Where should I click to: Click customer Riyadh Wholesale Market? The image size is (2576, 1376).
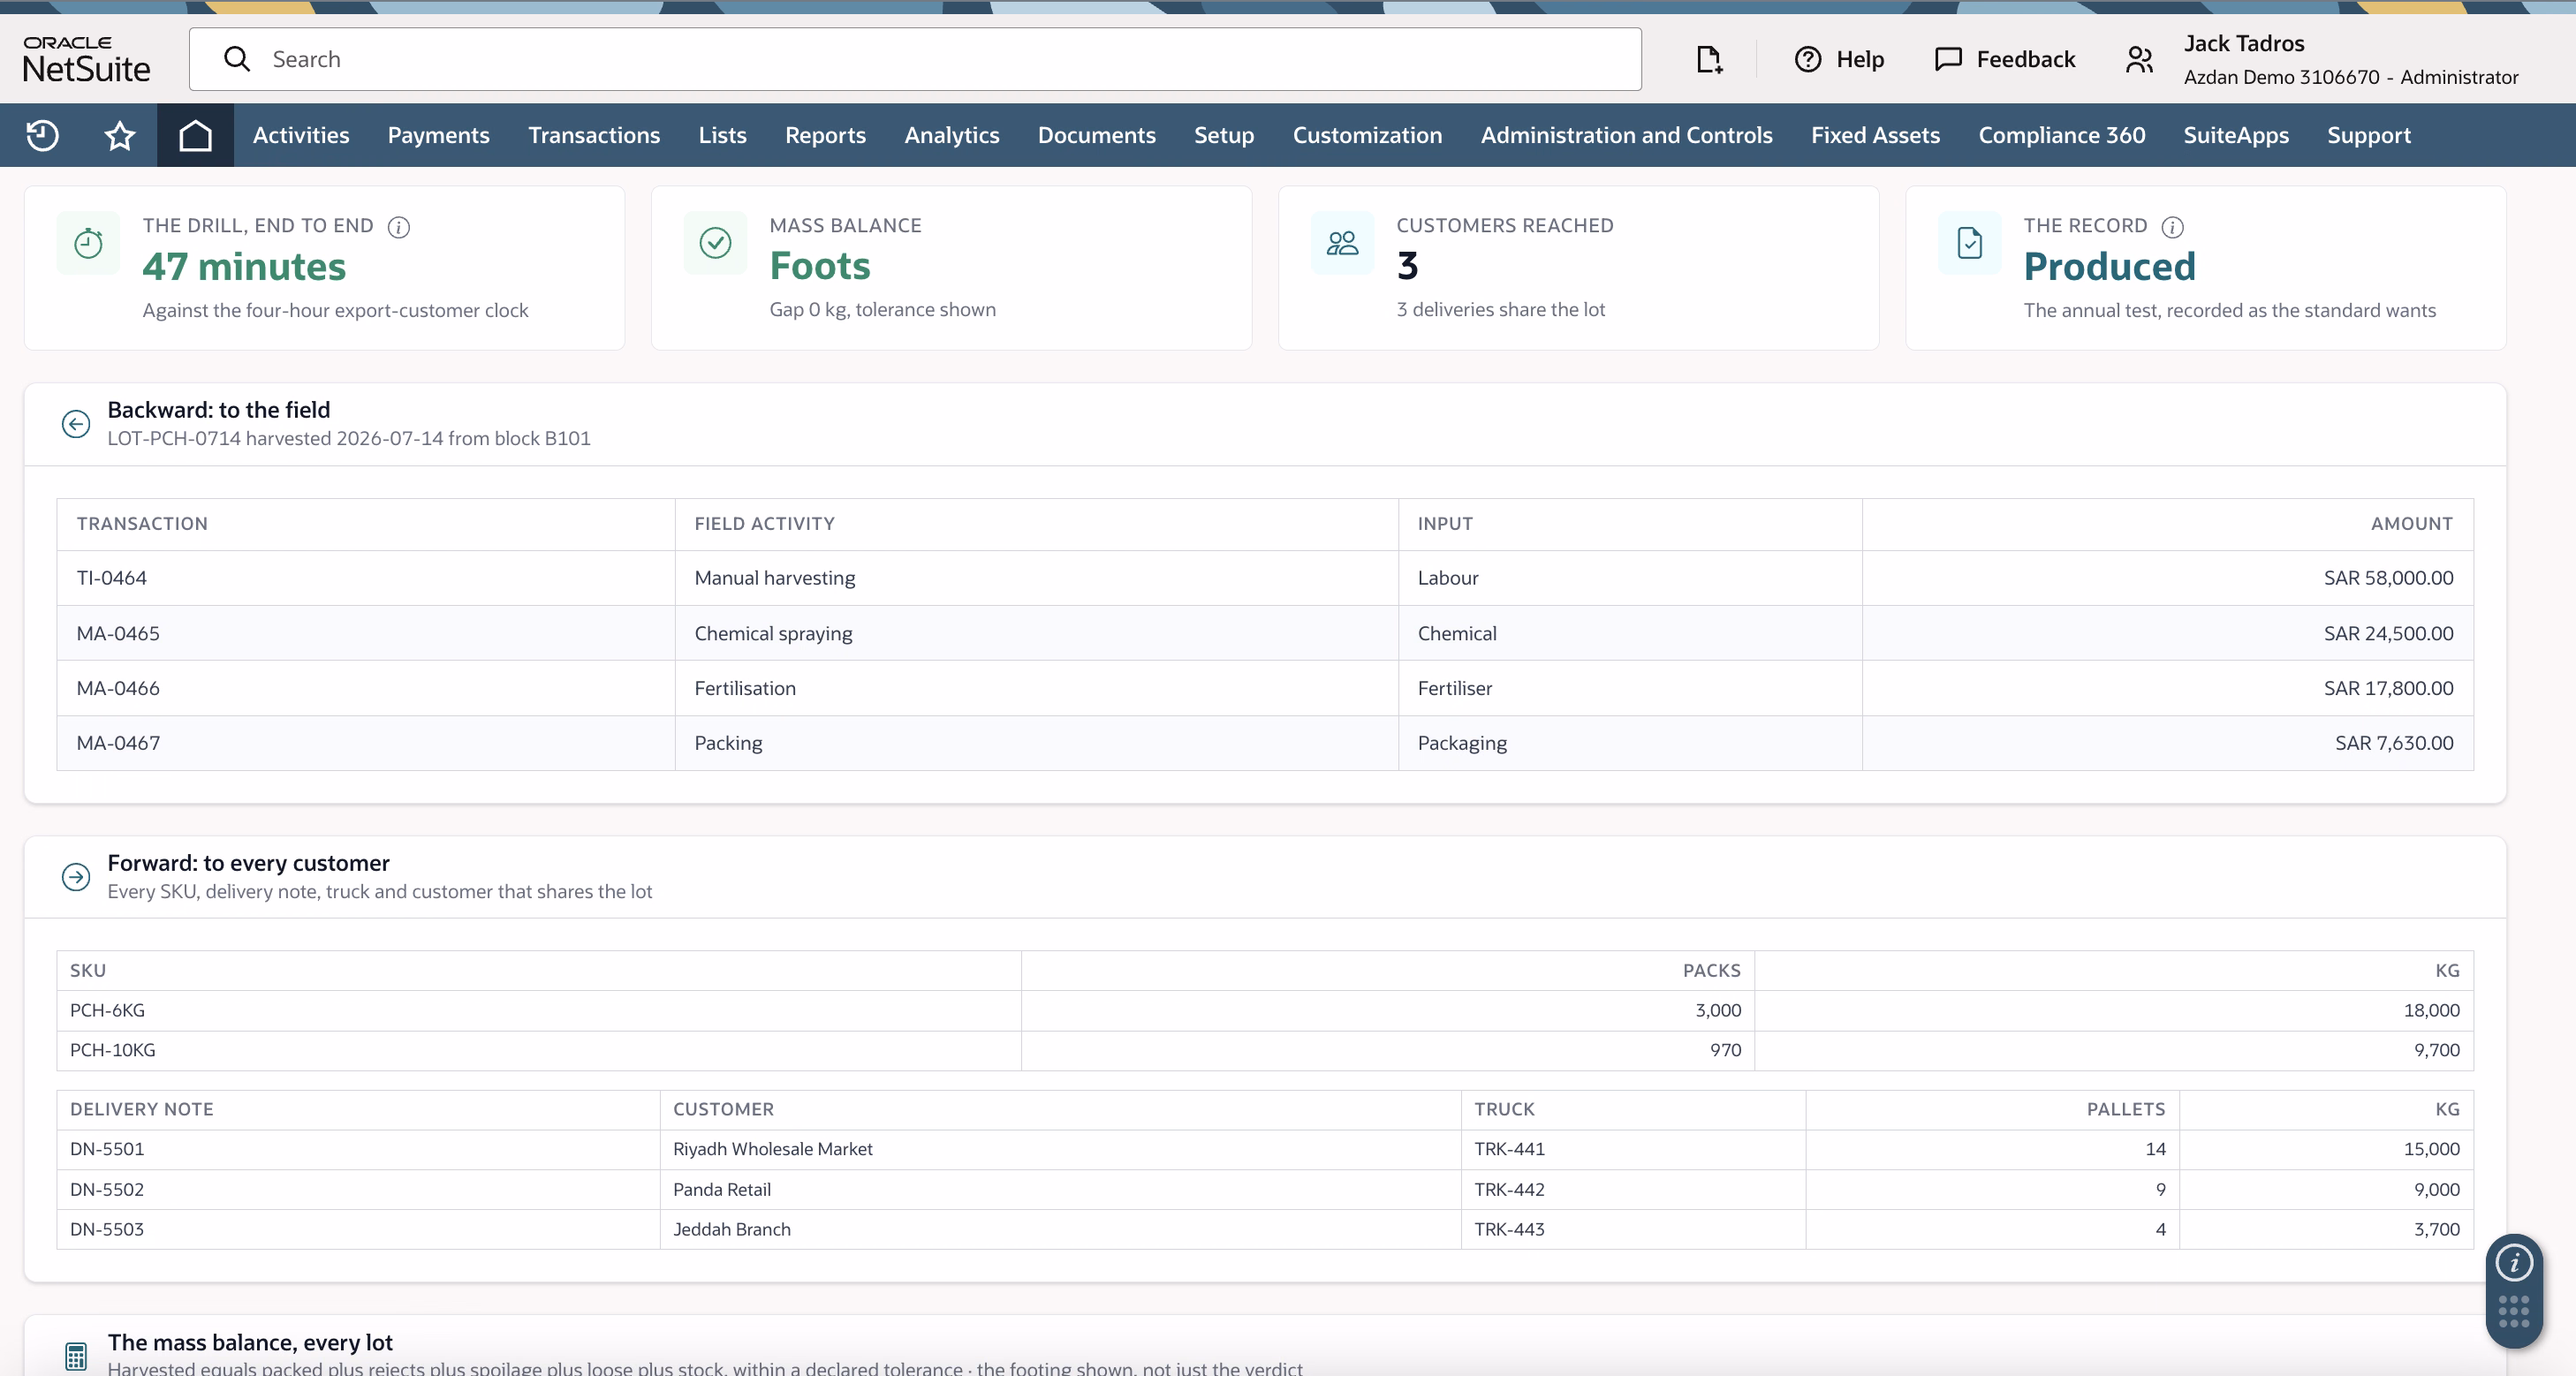tap(773, 1149)
